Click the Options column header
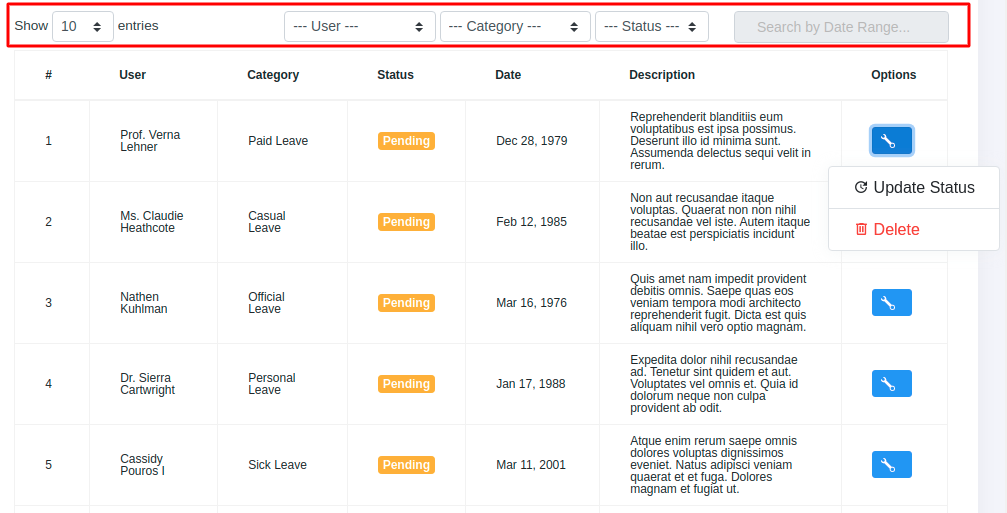This screenshot has height=513, width=1007. (x=893, y=74)
